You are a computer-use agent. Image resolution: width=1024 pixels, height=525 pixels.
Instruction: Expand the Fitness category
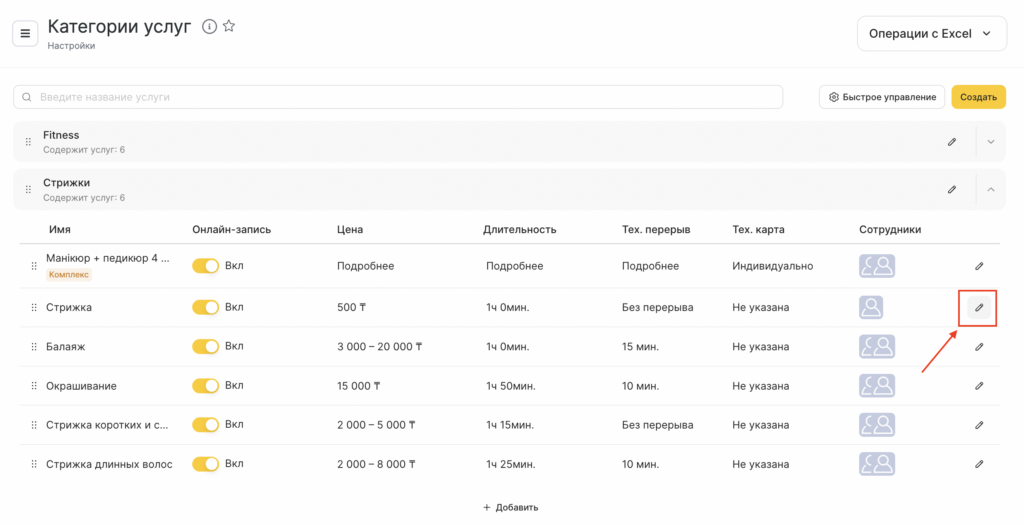pos(991,142)
